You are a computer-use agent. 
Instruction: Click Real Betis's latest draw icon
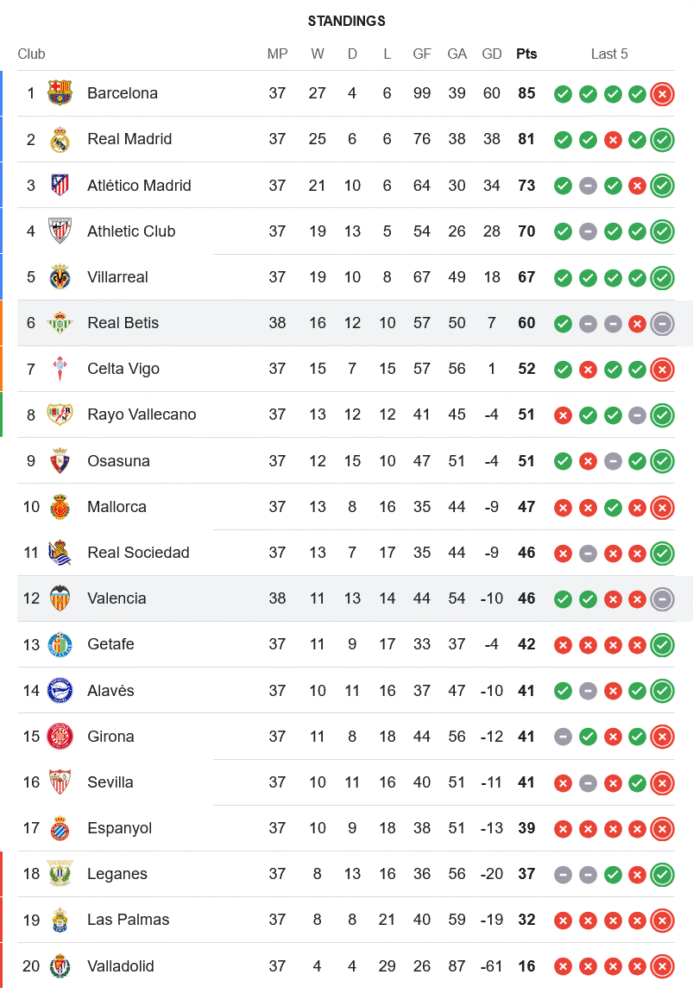661,323
